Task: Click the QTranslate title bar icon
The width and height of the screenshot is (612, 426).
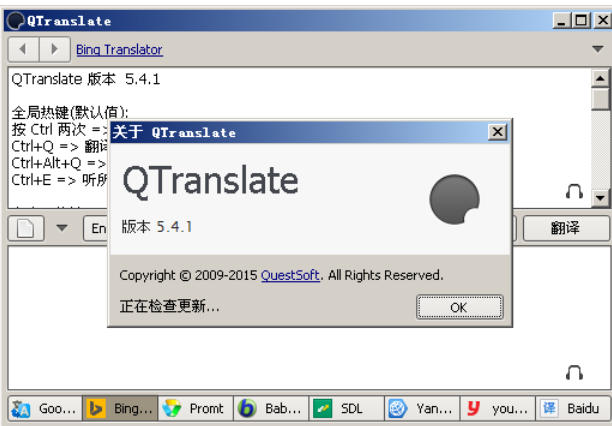Action: tap(16, 21)
